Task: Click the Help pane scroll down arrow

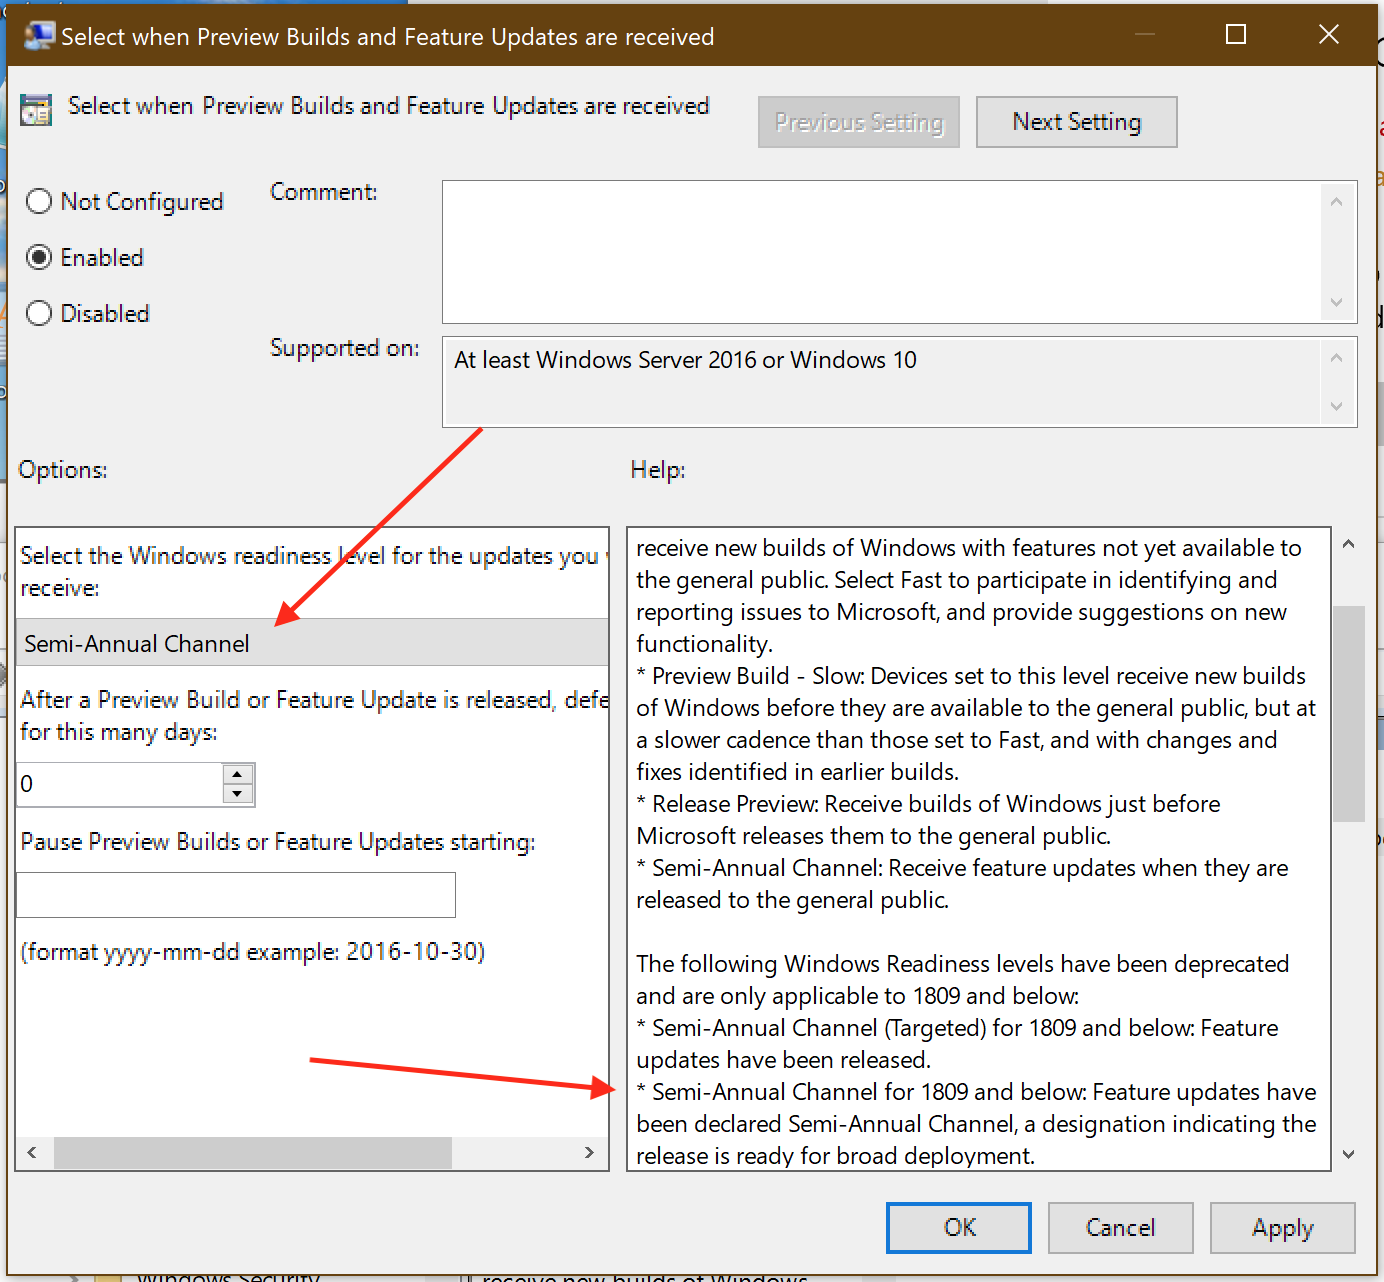Action: (x=1348, y=1155)
